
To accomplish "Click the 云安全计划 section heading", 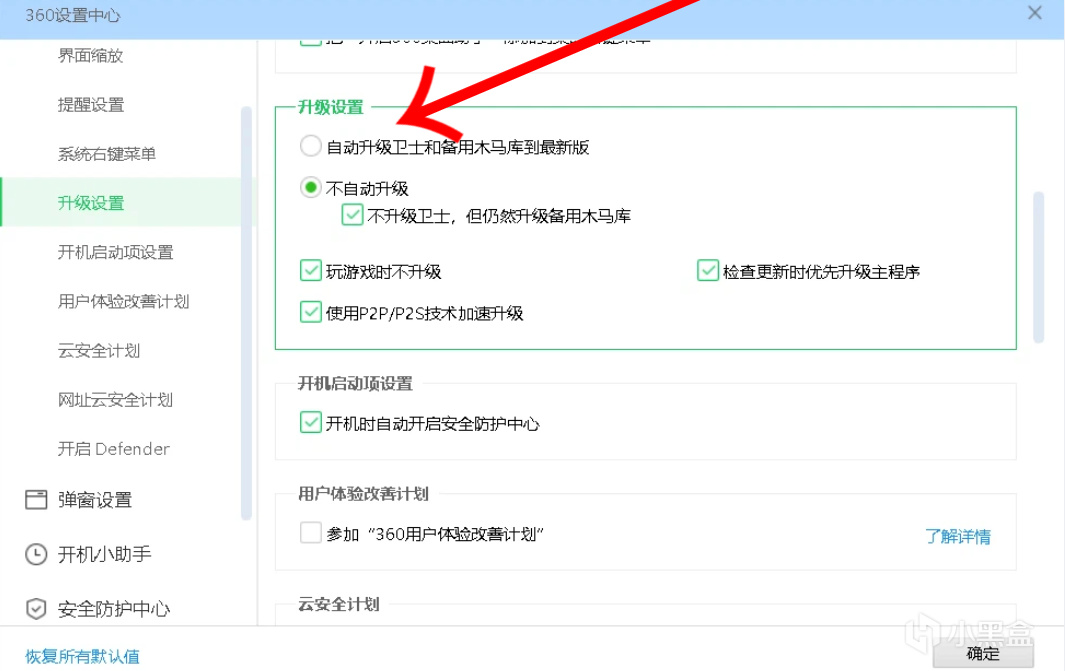I will click(x=338, y=604).
